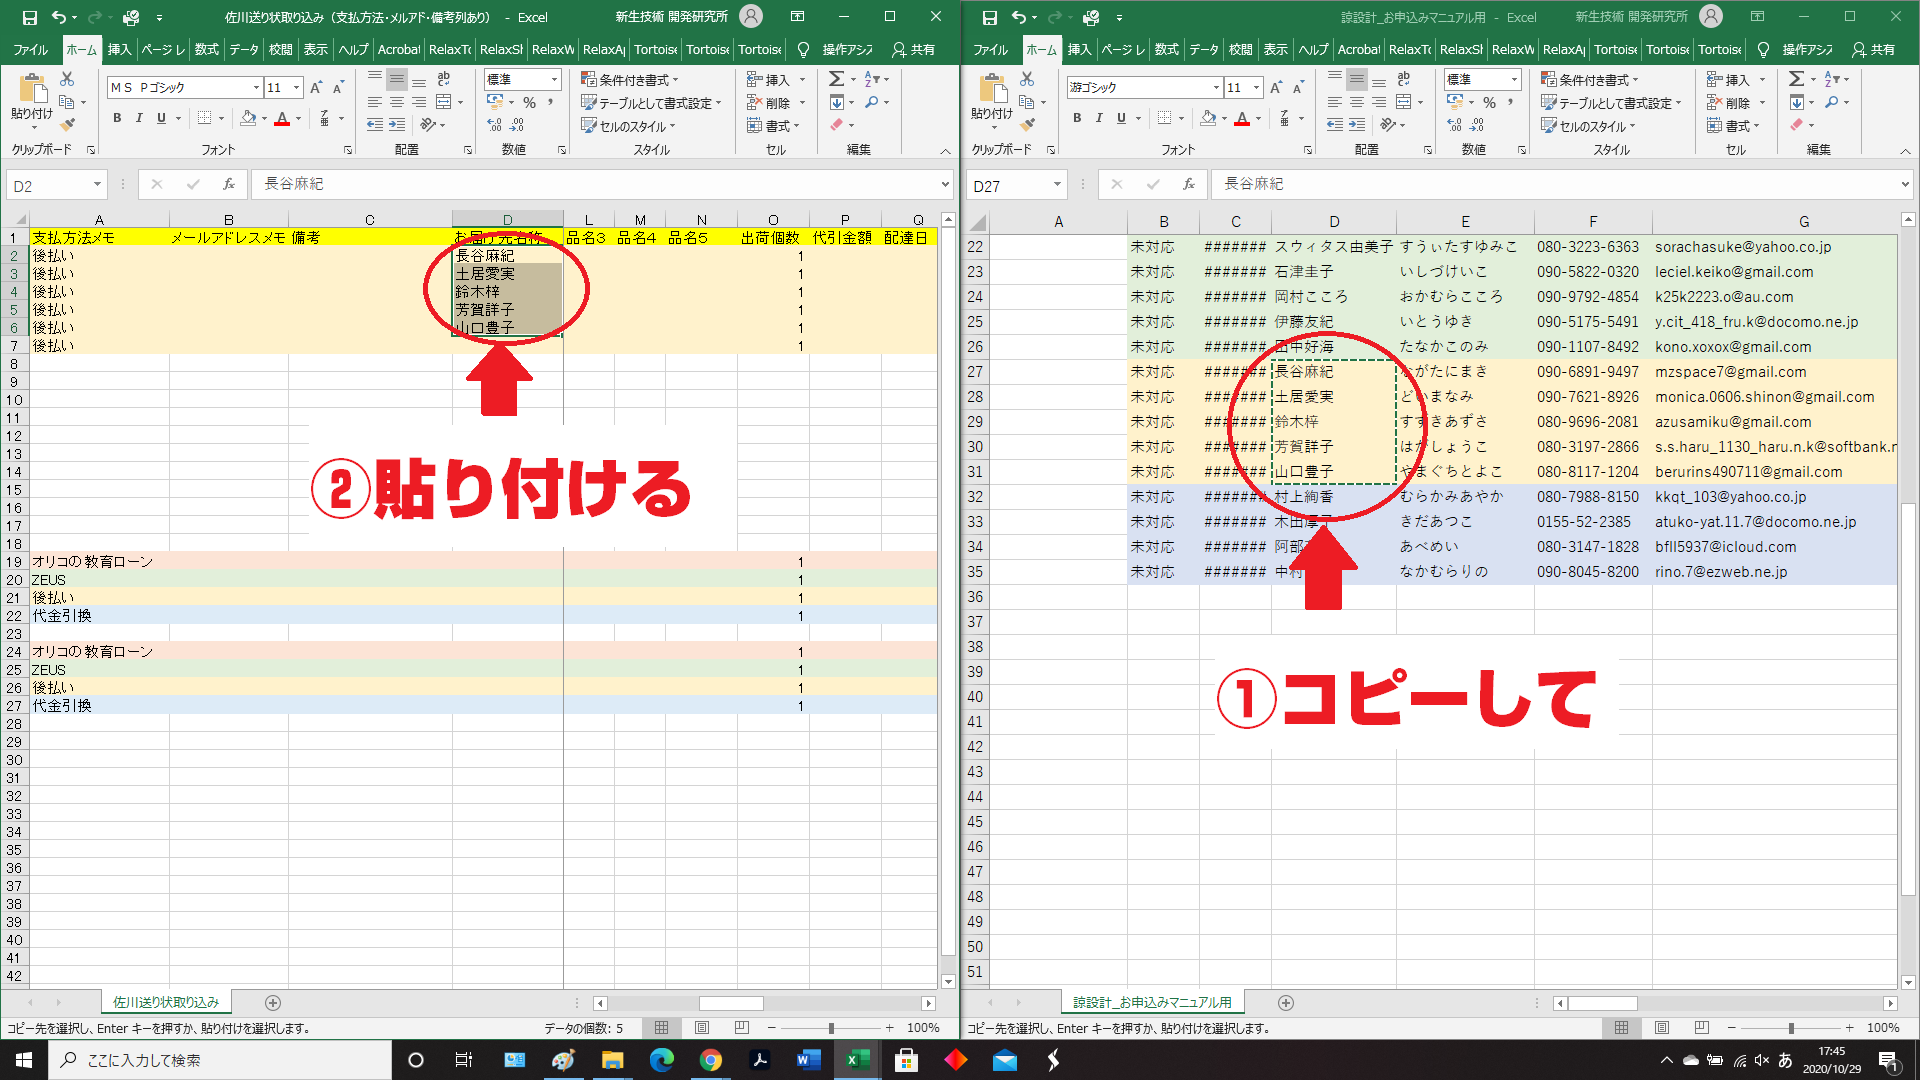Toggle italic formatting in right window
The image size is (1920, 1080).
(1099, 118)
